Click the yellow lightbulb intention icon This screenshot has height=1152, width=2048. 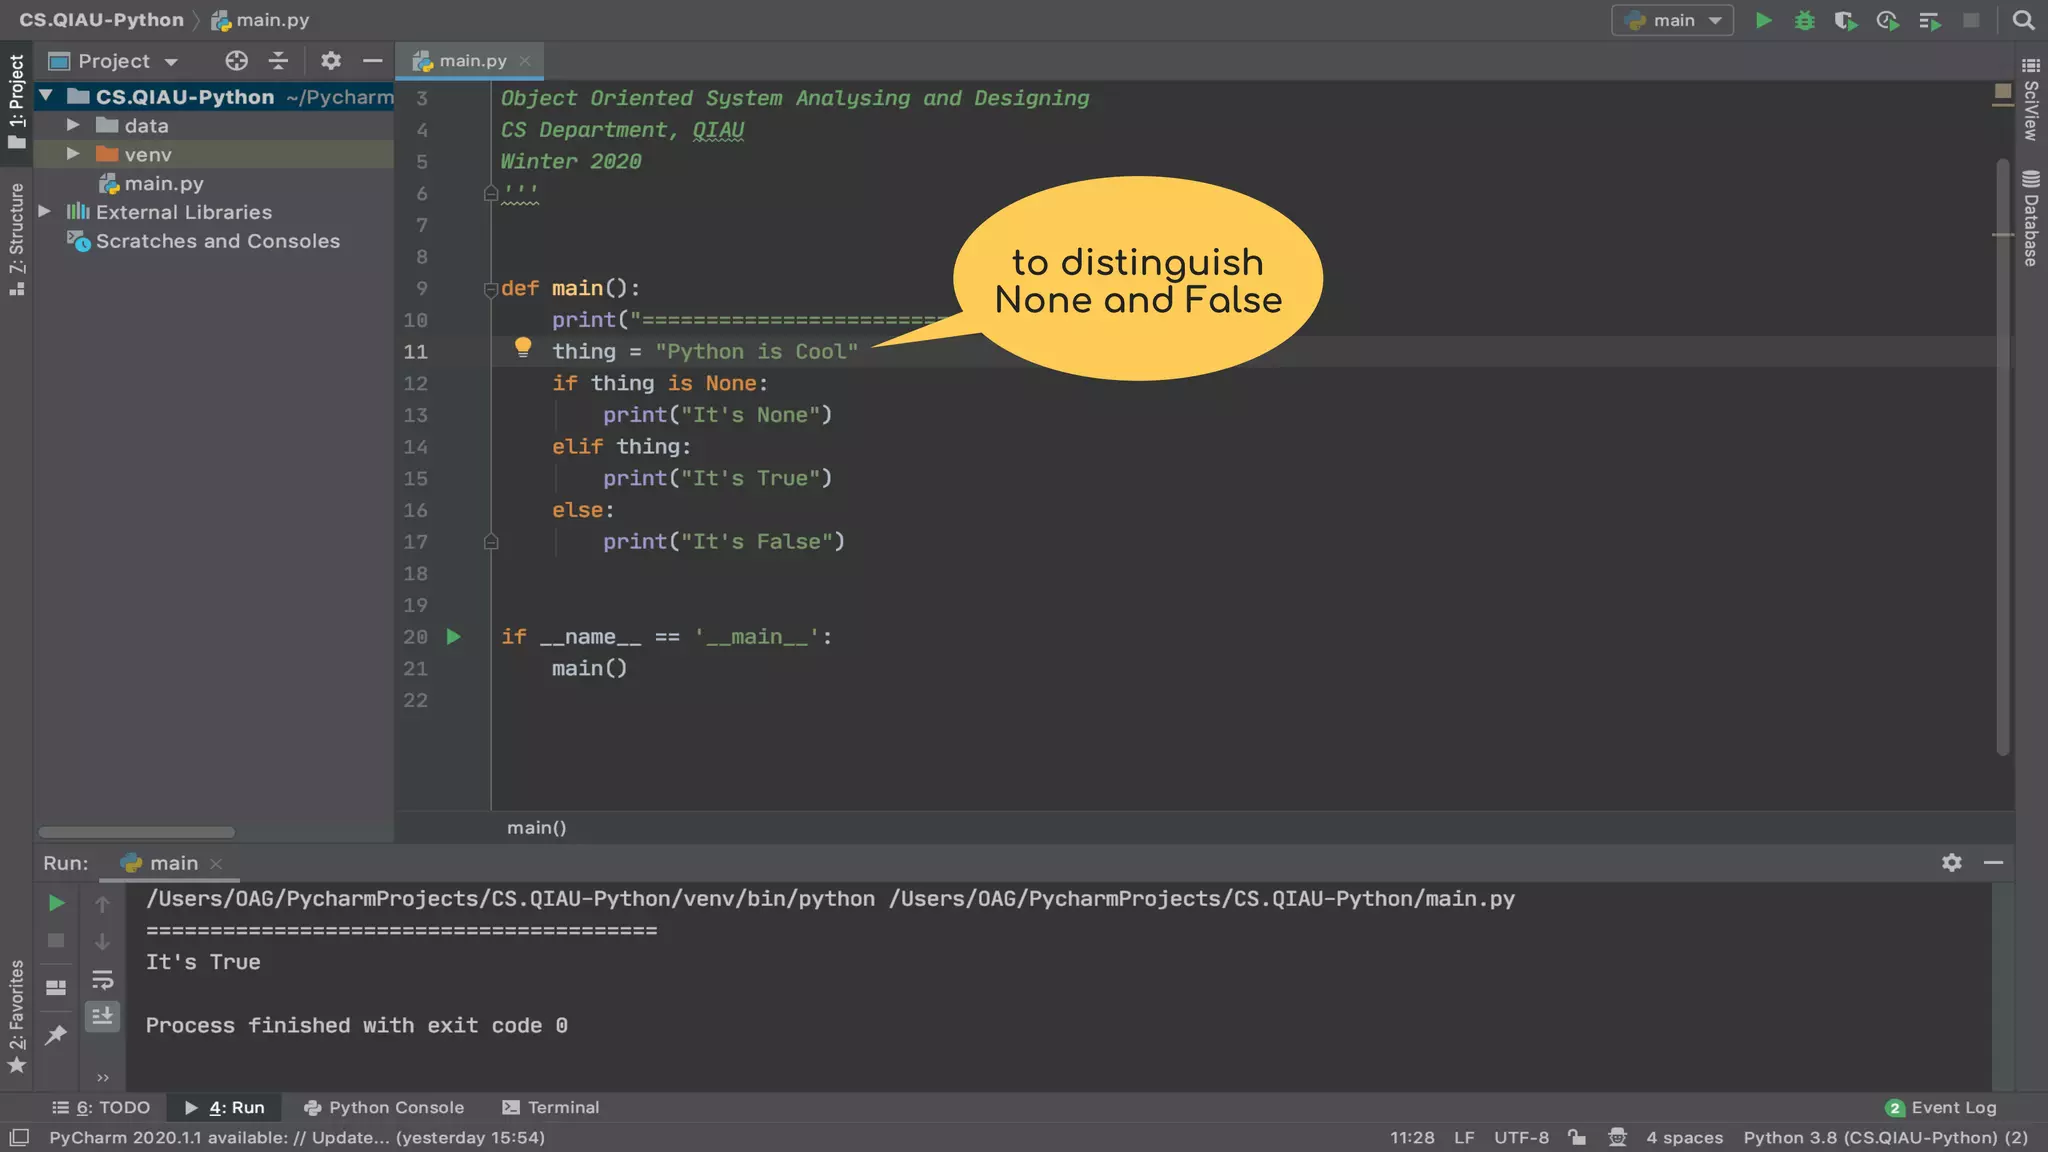522,347
